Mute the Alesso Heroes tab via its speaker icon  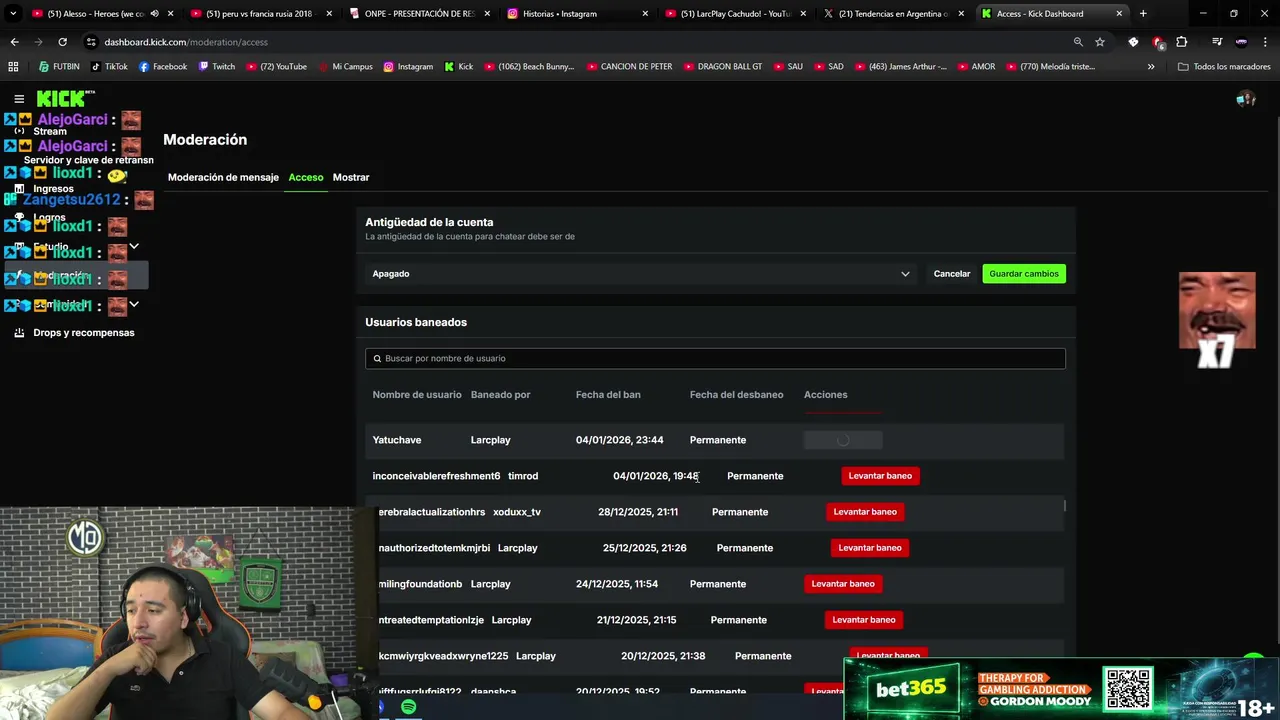154,14
